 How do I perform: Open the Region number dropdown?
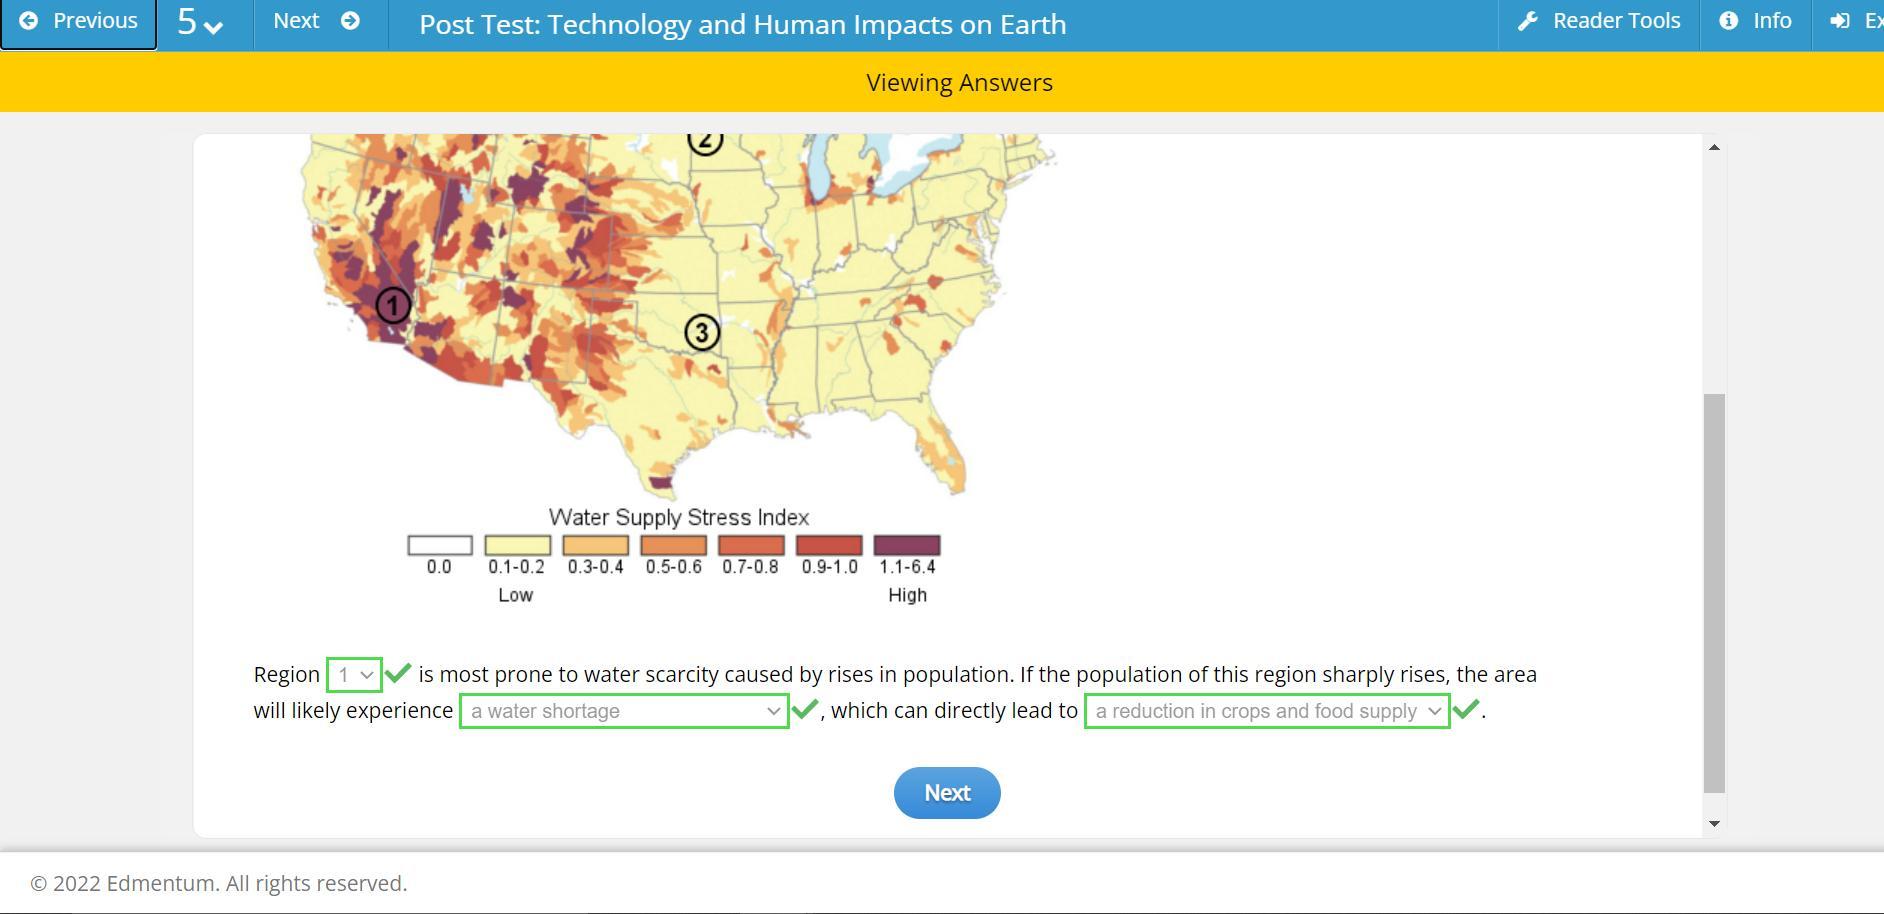point(354,675)
